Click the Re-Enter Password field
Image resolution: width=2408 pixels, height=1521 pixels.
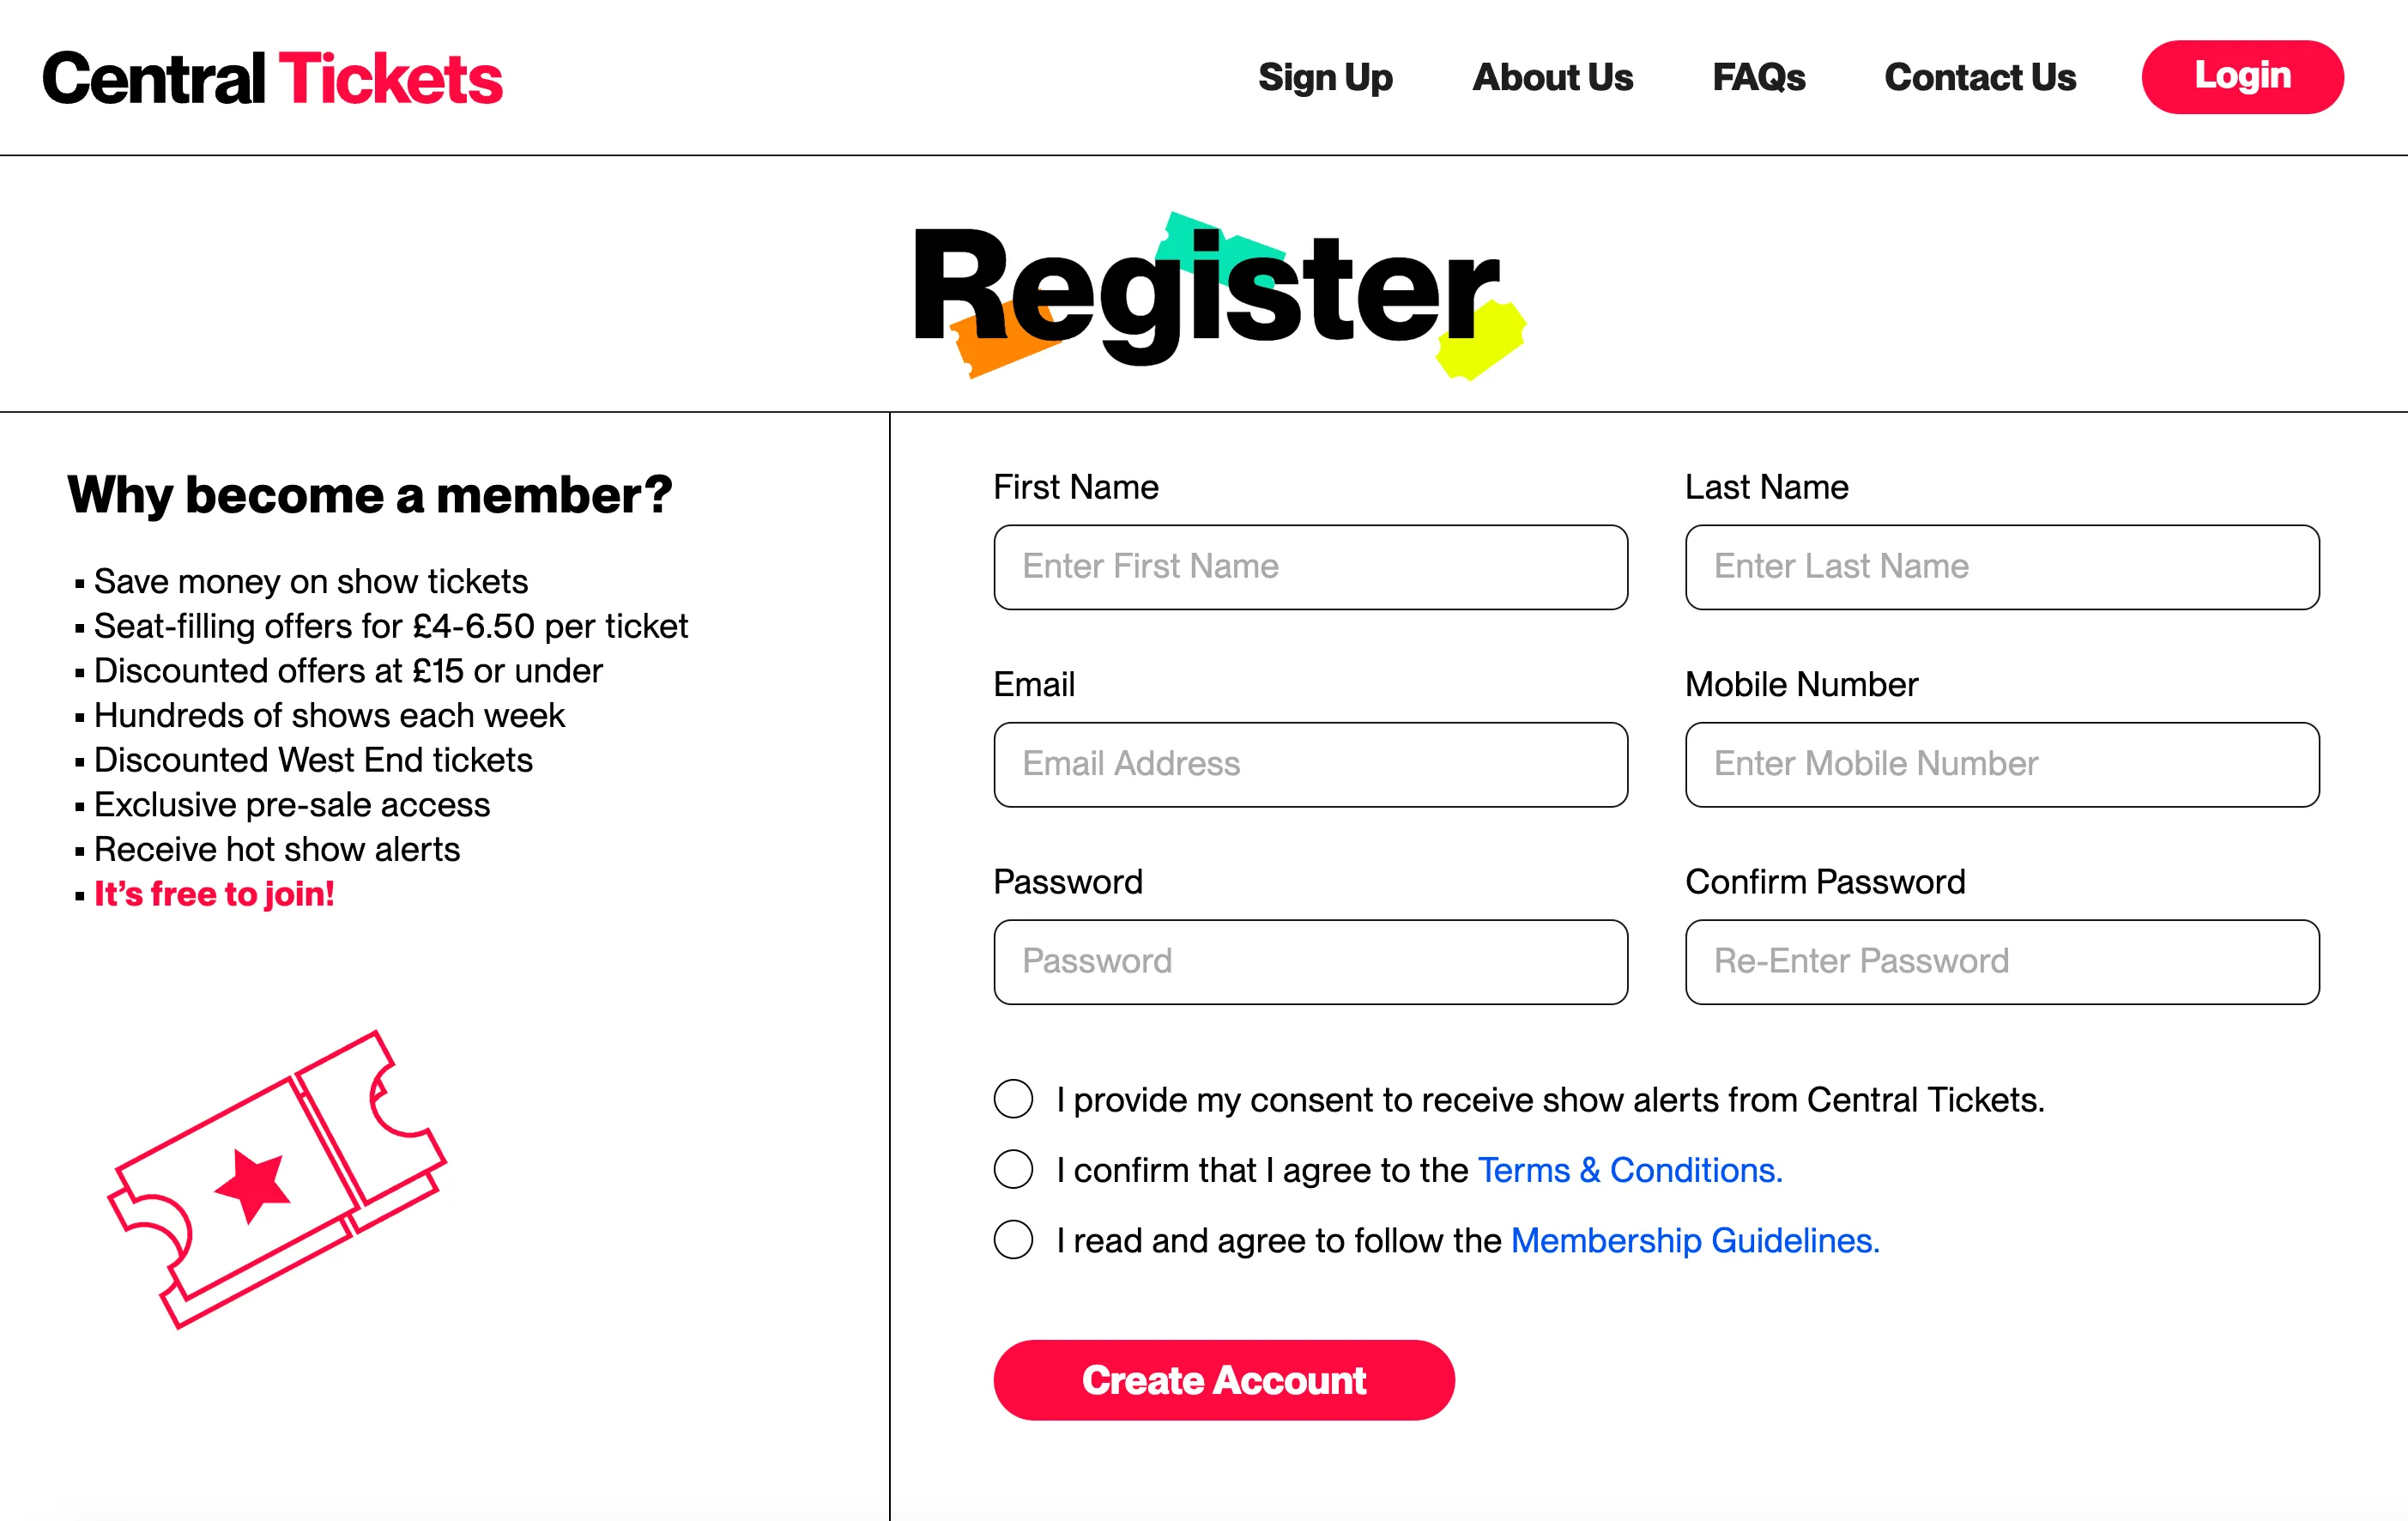point(2002,962)
